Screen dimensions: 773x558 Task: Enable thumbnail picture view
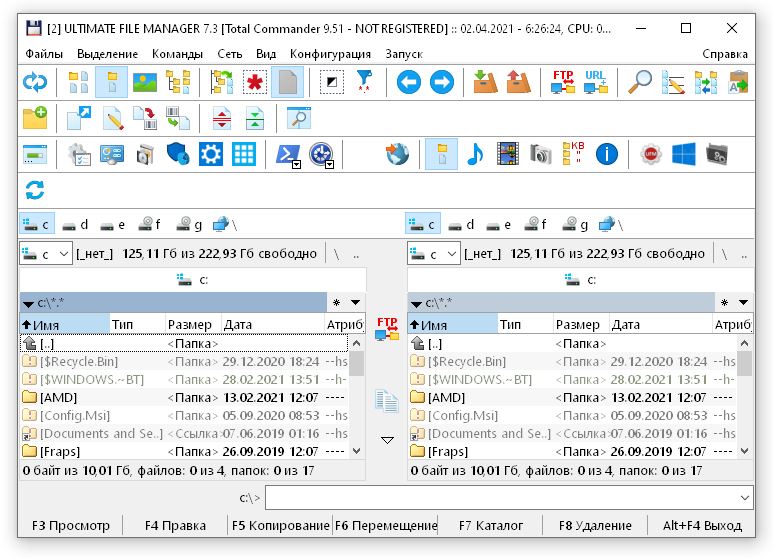pos(145,82)
